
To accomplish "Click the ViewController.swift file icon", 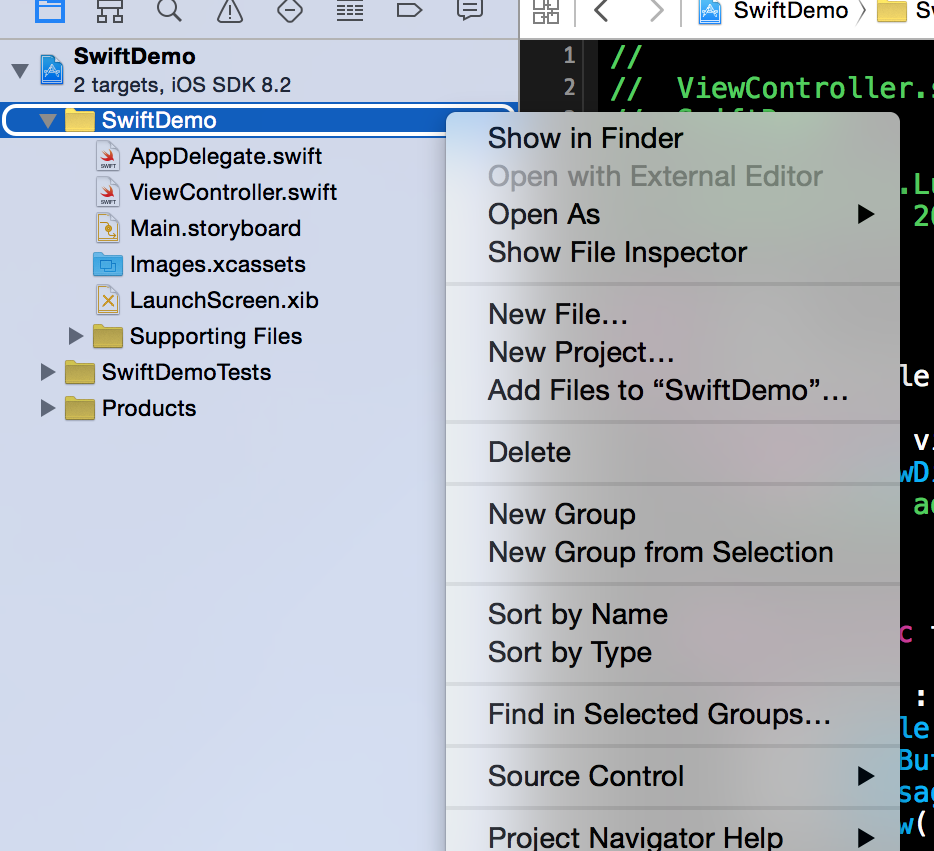I will coord(108,192).
